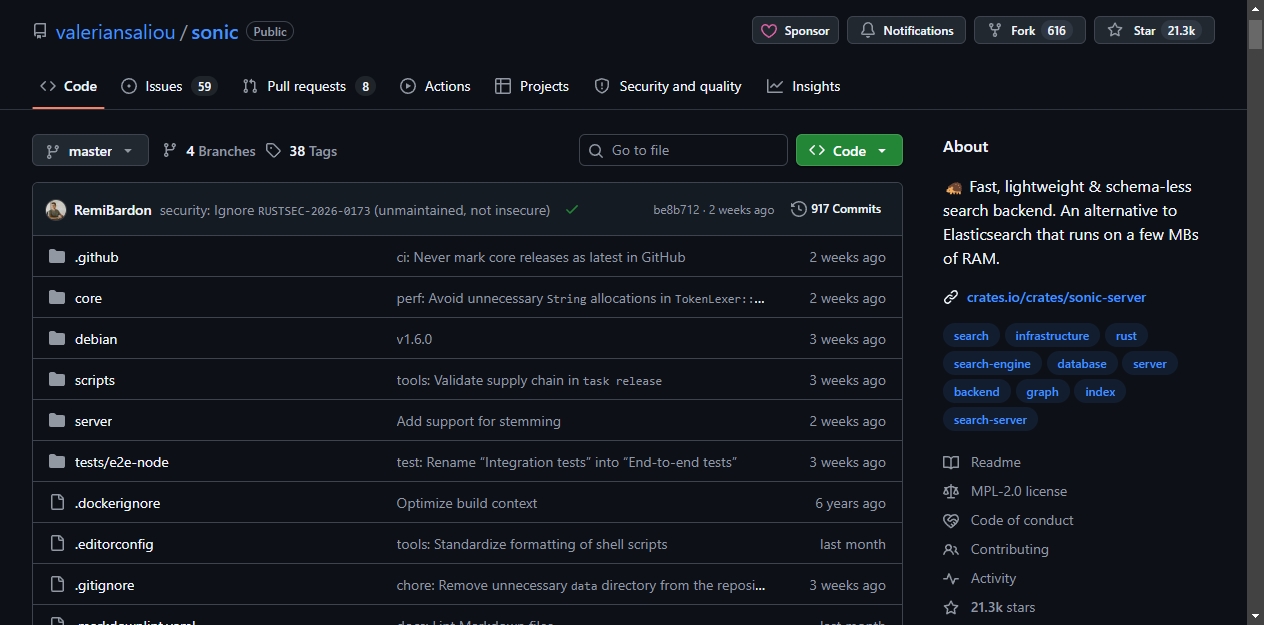Image resolution: width=1264 pixels, height=625 pixels.
Task: Open the .gitignore file
Action: tap(105, 585)
